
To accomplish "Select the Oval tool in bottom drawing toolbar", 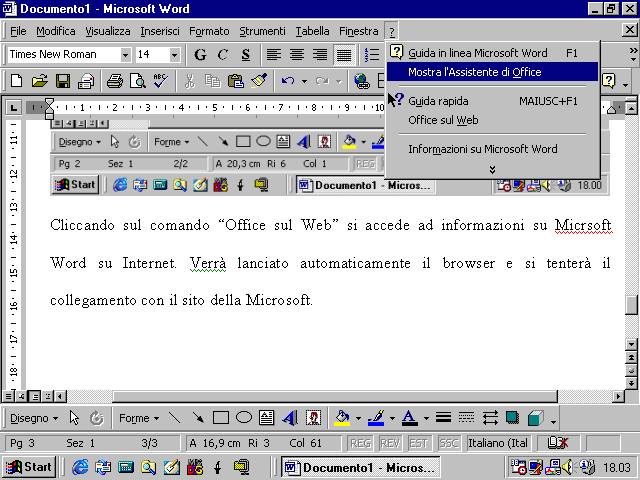I will [244, 418].
